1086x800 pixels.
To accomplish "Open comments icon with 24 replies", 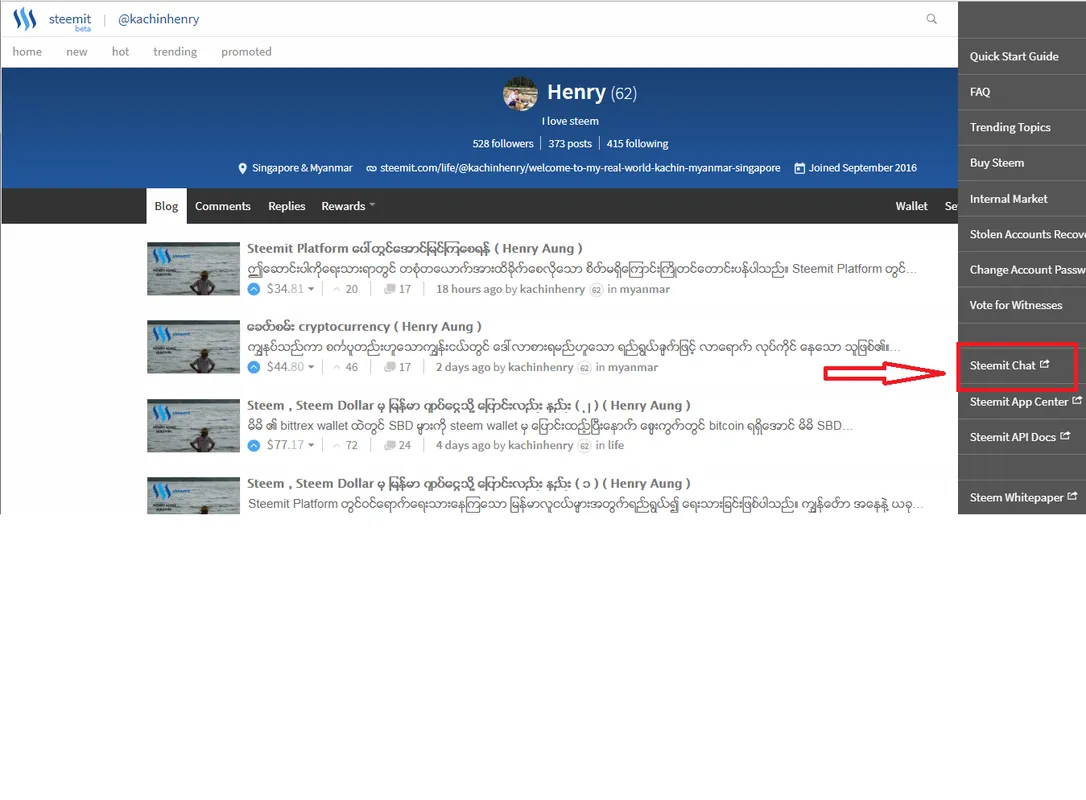I will 390,445.
